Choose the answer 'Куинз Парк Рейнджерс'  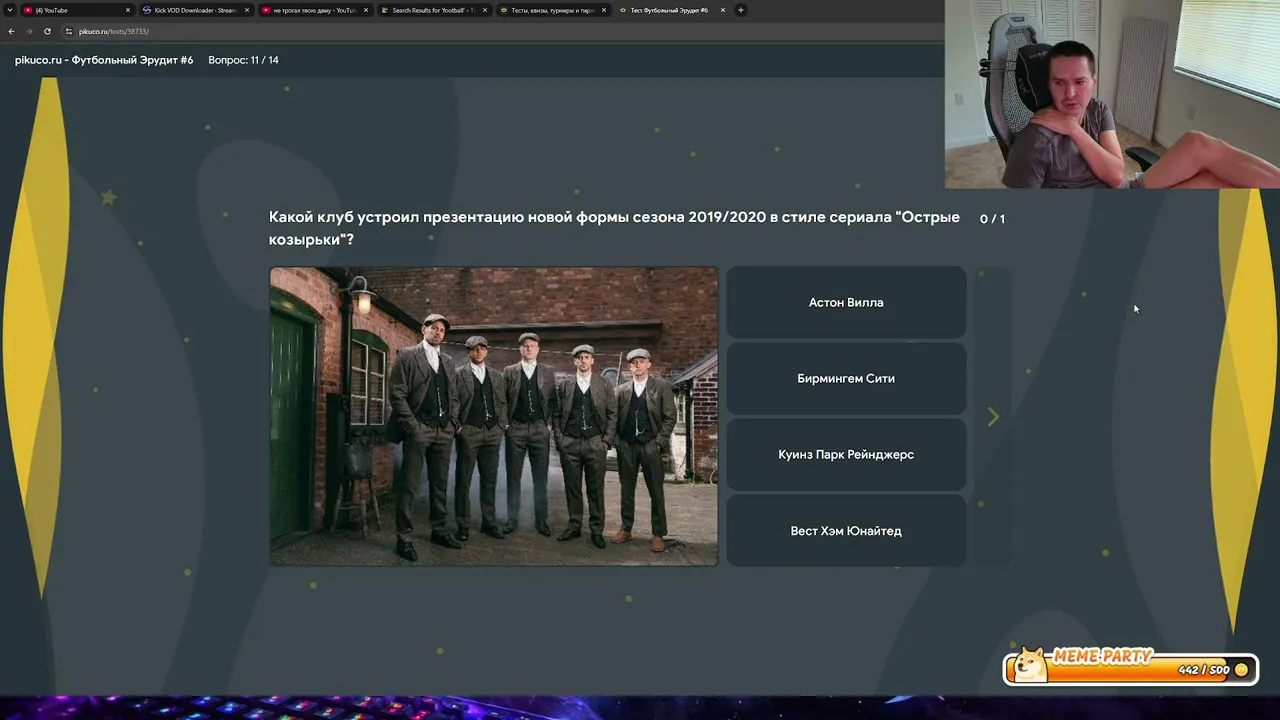846,455
